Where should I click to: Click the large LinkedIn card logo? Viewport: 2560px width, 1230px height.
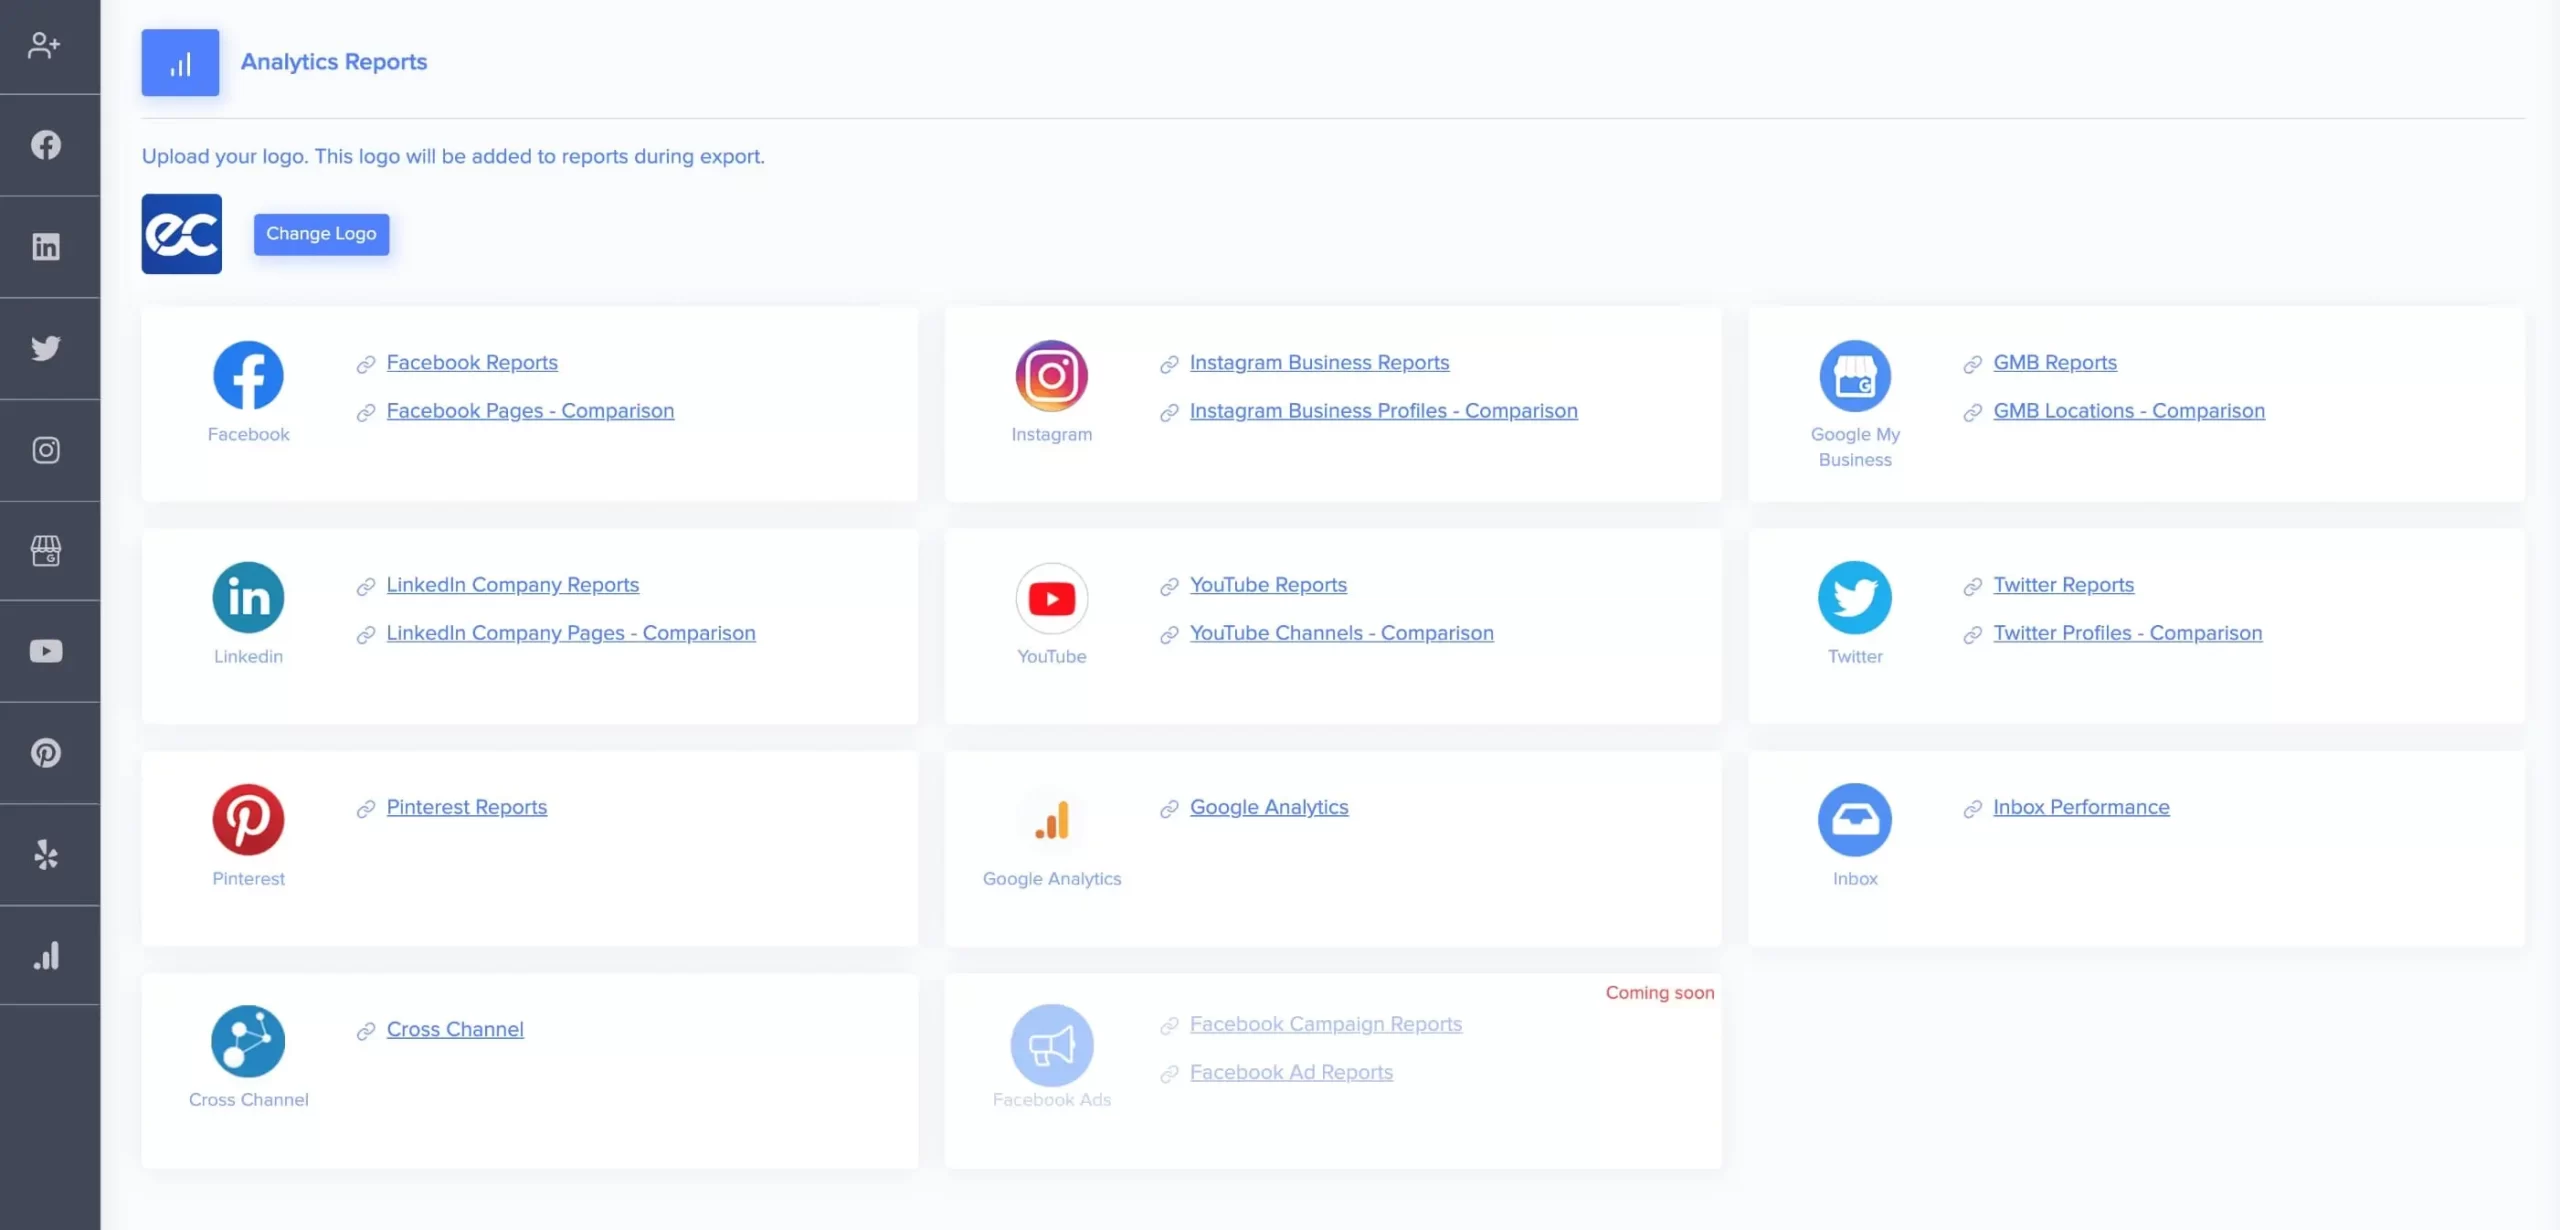click(x=248, y=598)
